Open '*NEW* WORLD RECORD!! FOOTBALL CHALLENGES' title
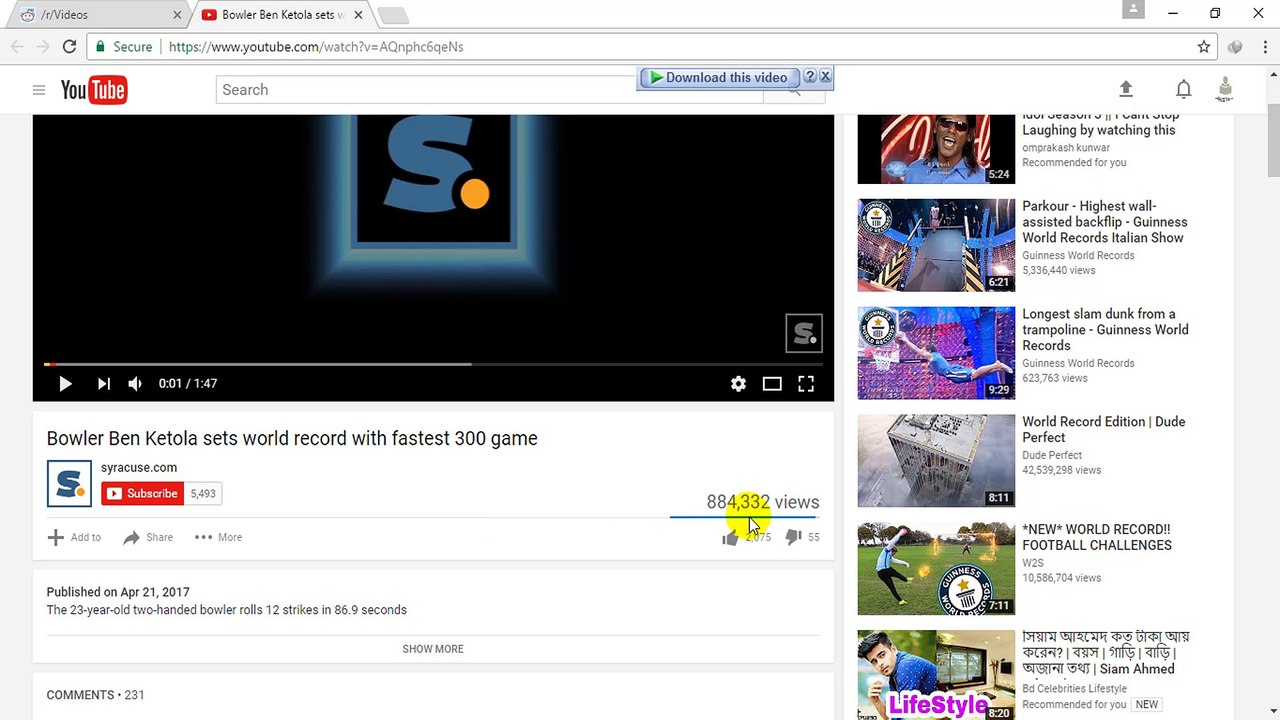1280x720 pixels. pyautogui.click(x=1097, y=538)
